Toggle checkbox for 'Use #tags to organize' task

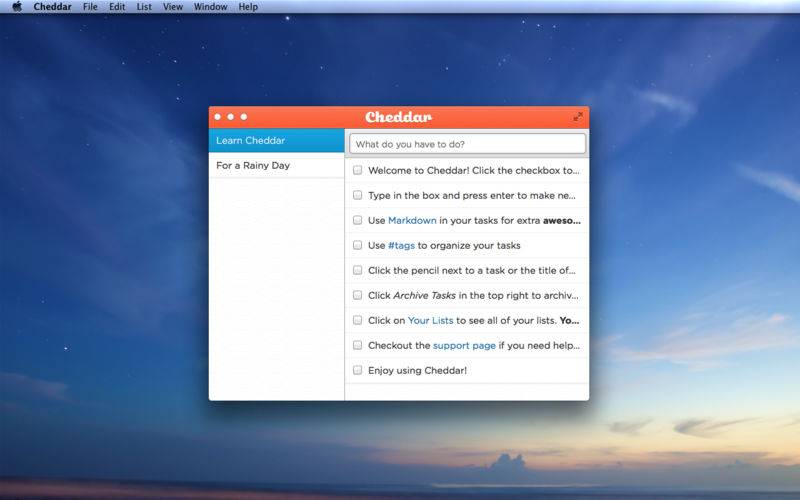358,245
